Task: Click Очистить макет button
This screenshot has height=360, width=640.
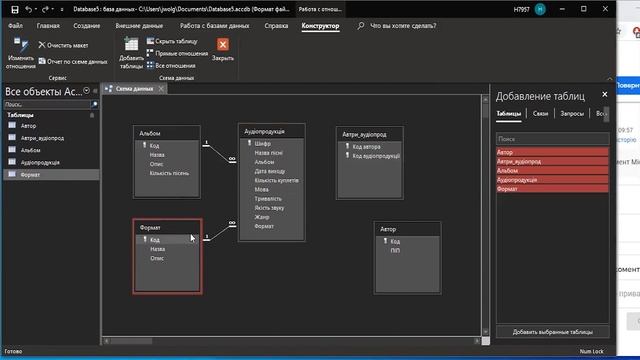Action: point(63,45)
